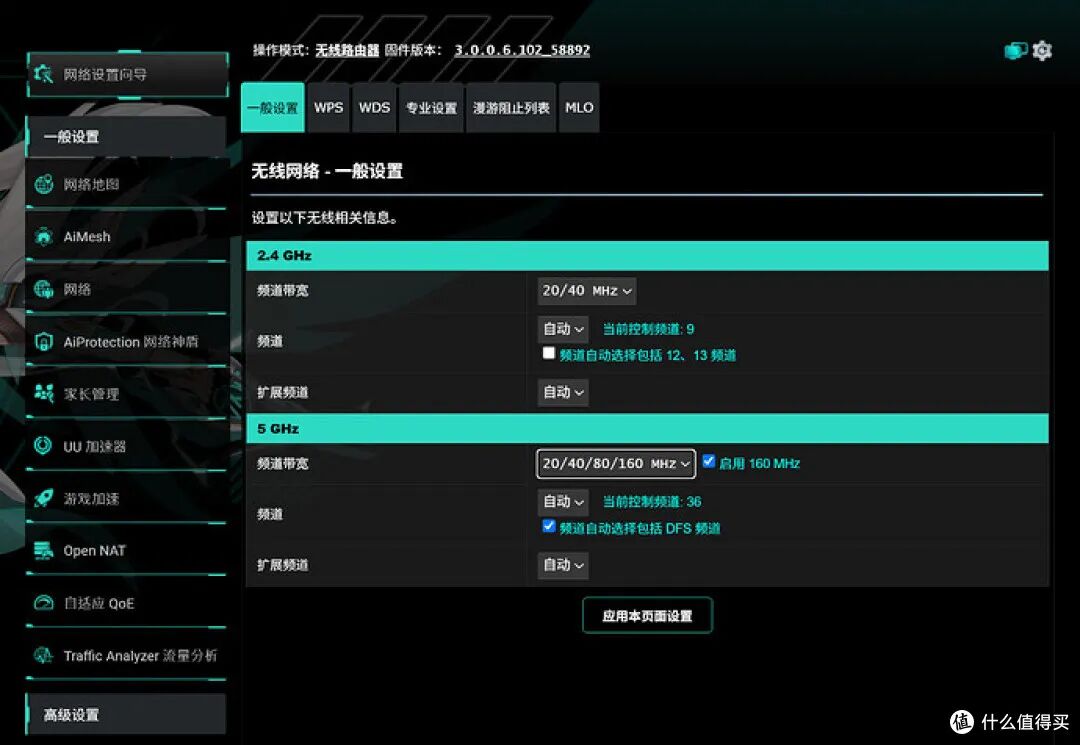Viewport: 1080px width, 745px height.
Task: Open 网络设置向导 in sidebar
Action: point(128,74)
